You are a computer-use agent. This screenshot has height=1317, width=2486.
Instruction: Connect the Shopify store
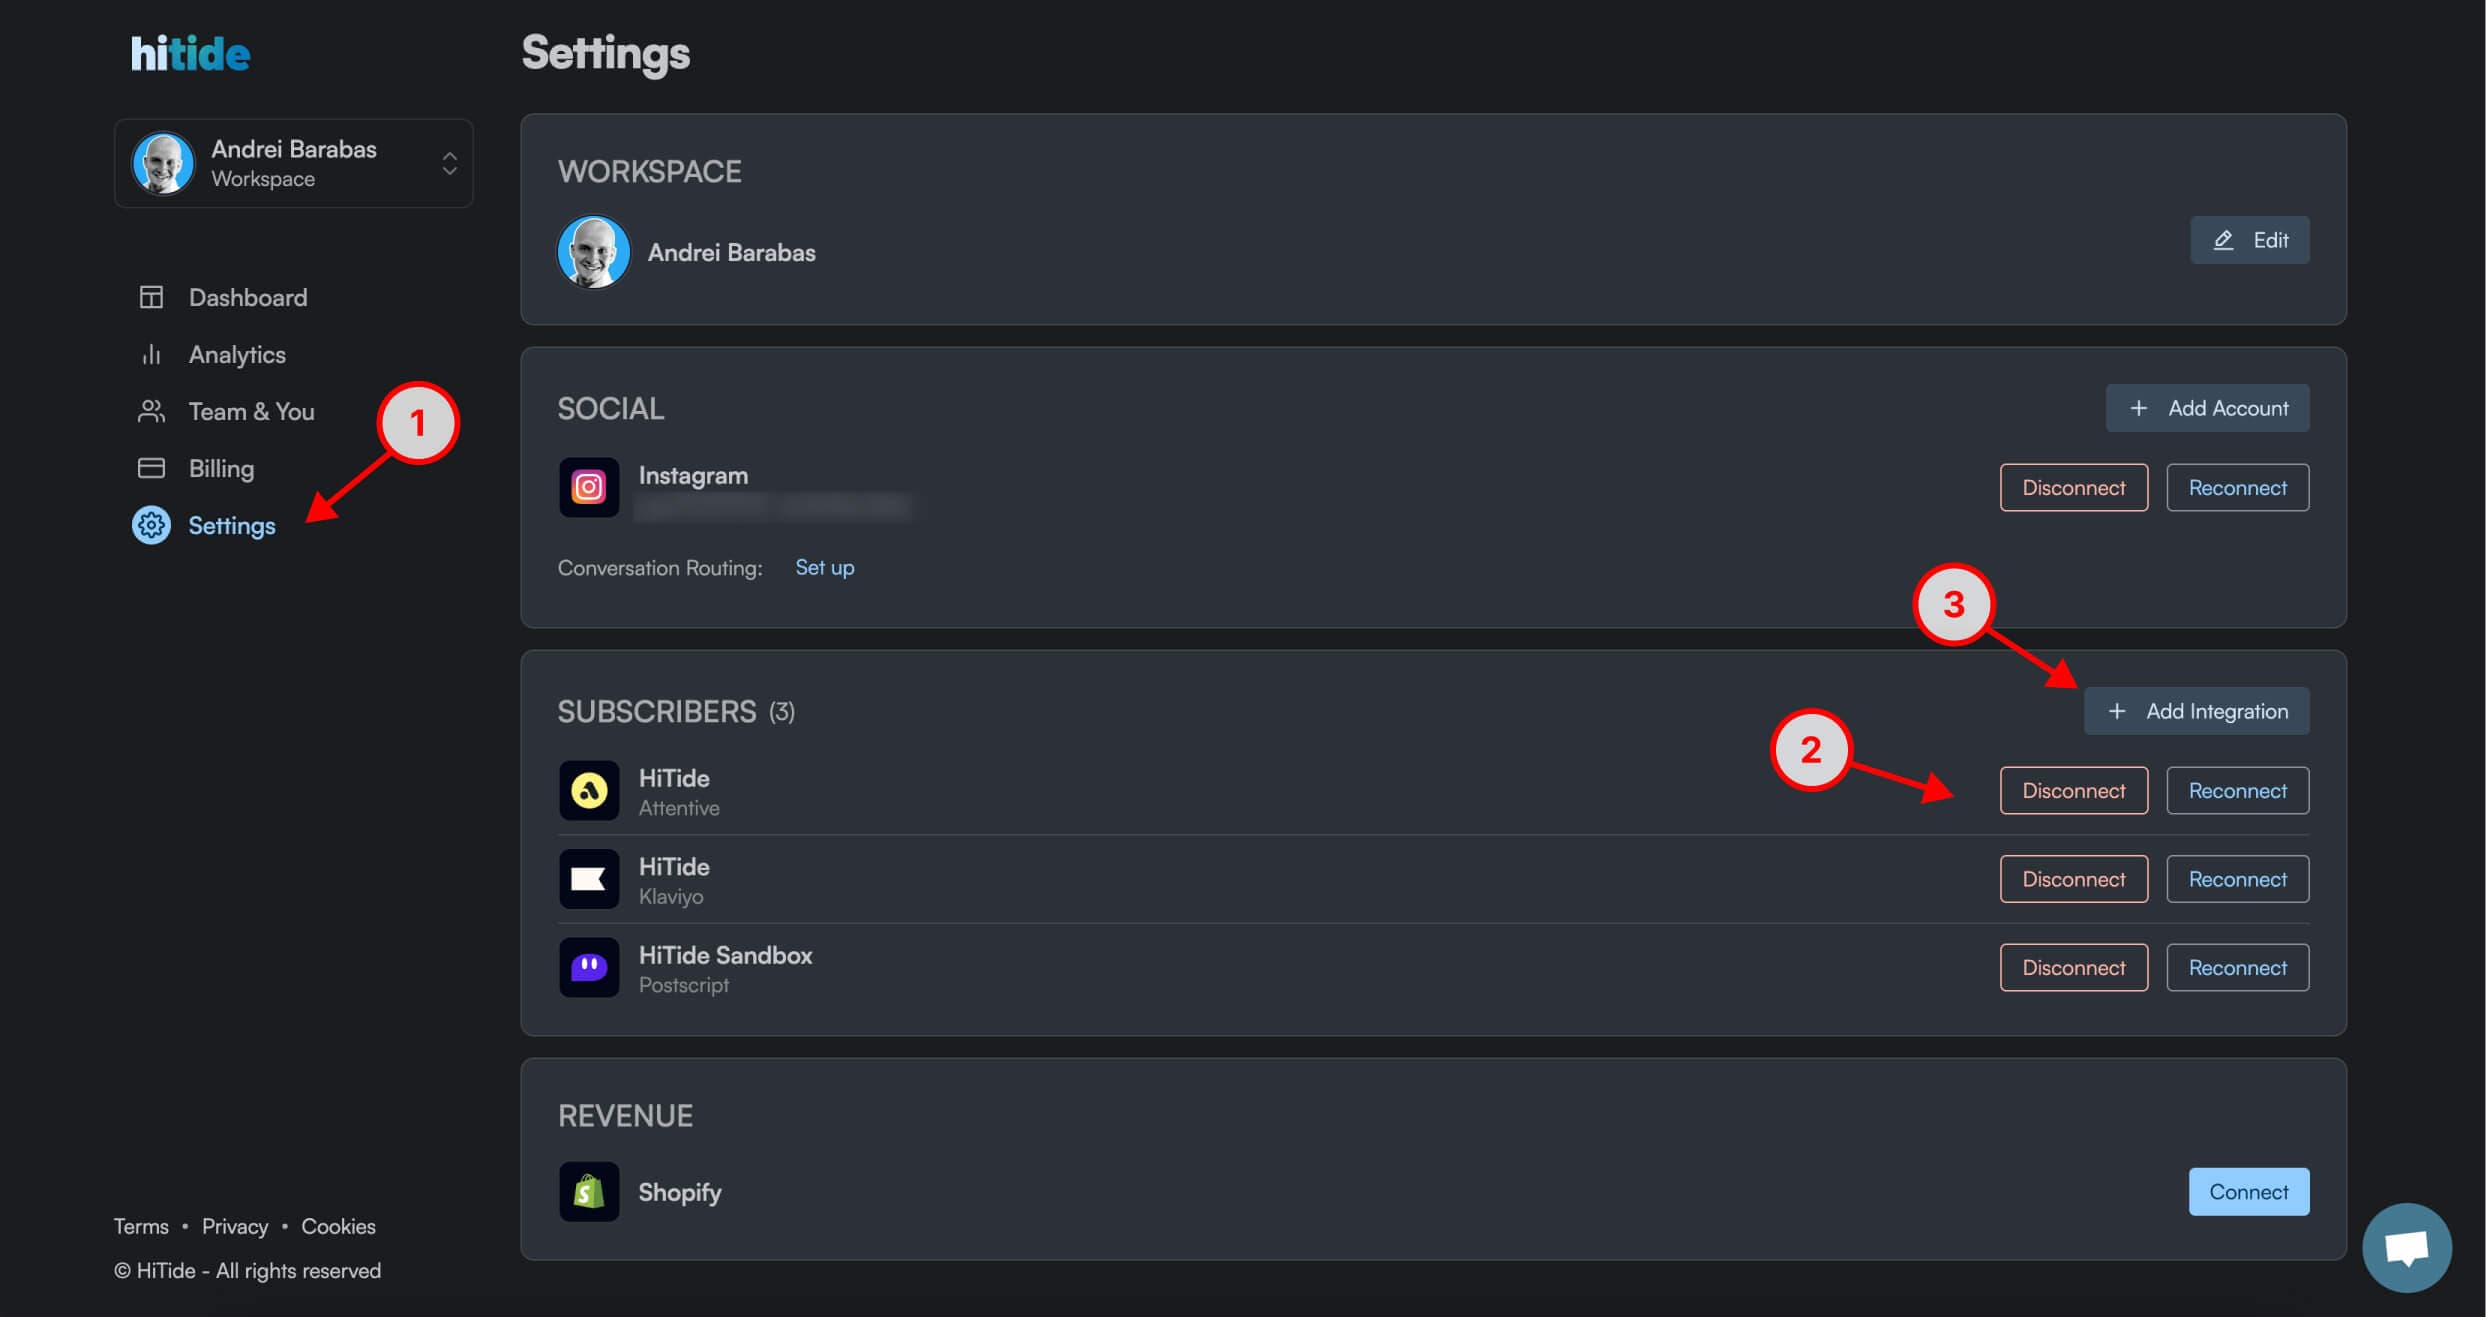point(2248,1192)
